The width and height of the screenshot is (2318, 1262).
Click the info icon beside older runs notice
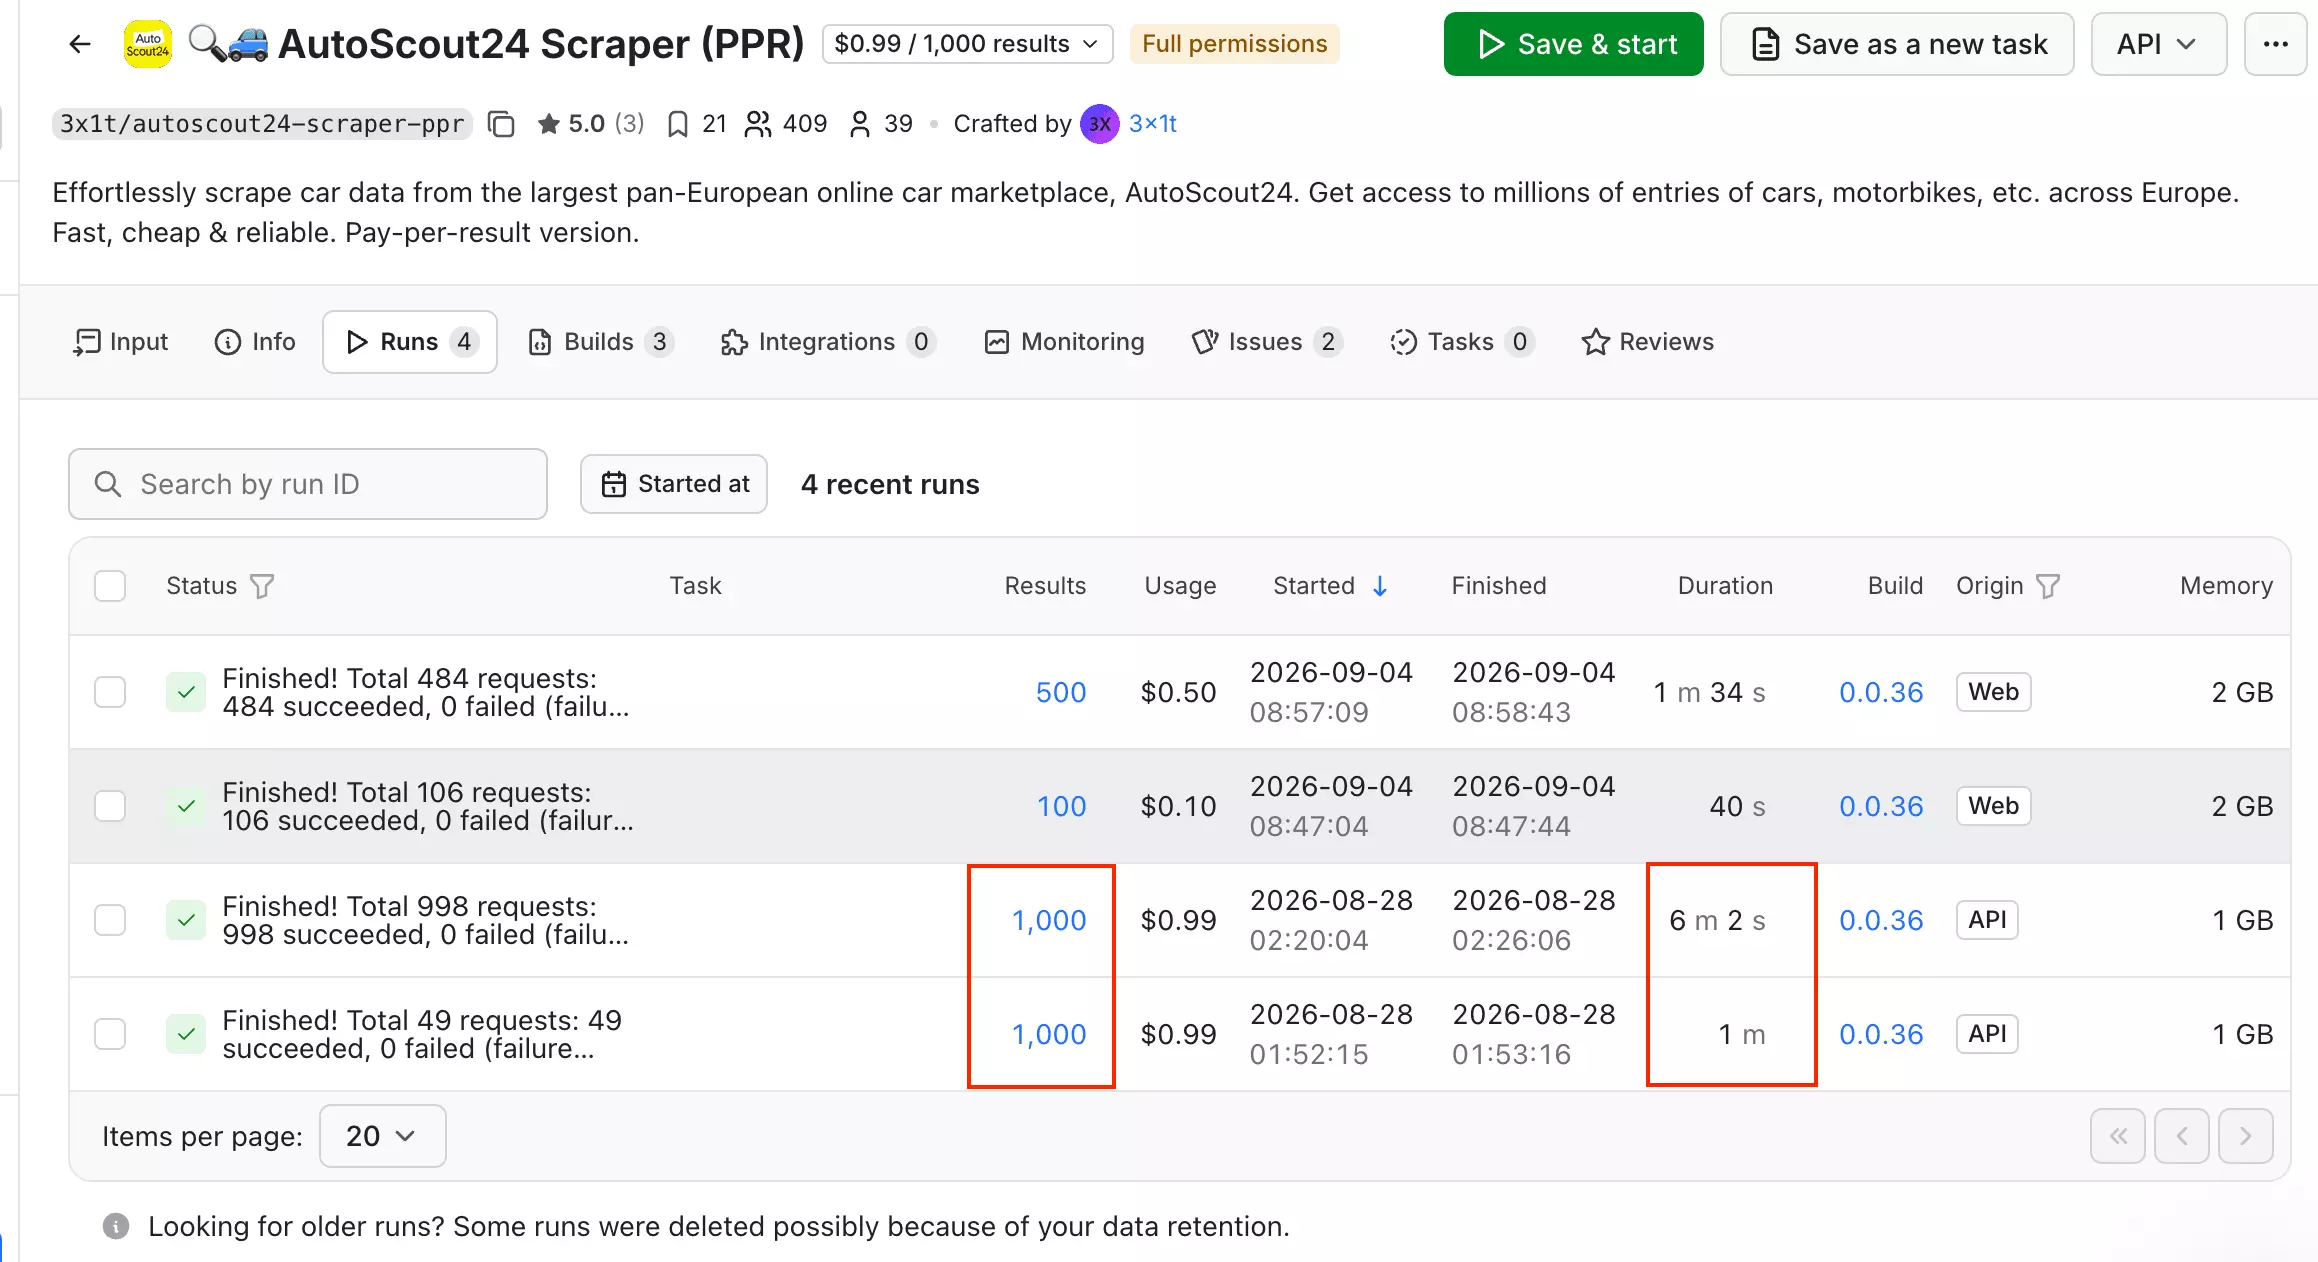tap(116, 1226)
